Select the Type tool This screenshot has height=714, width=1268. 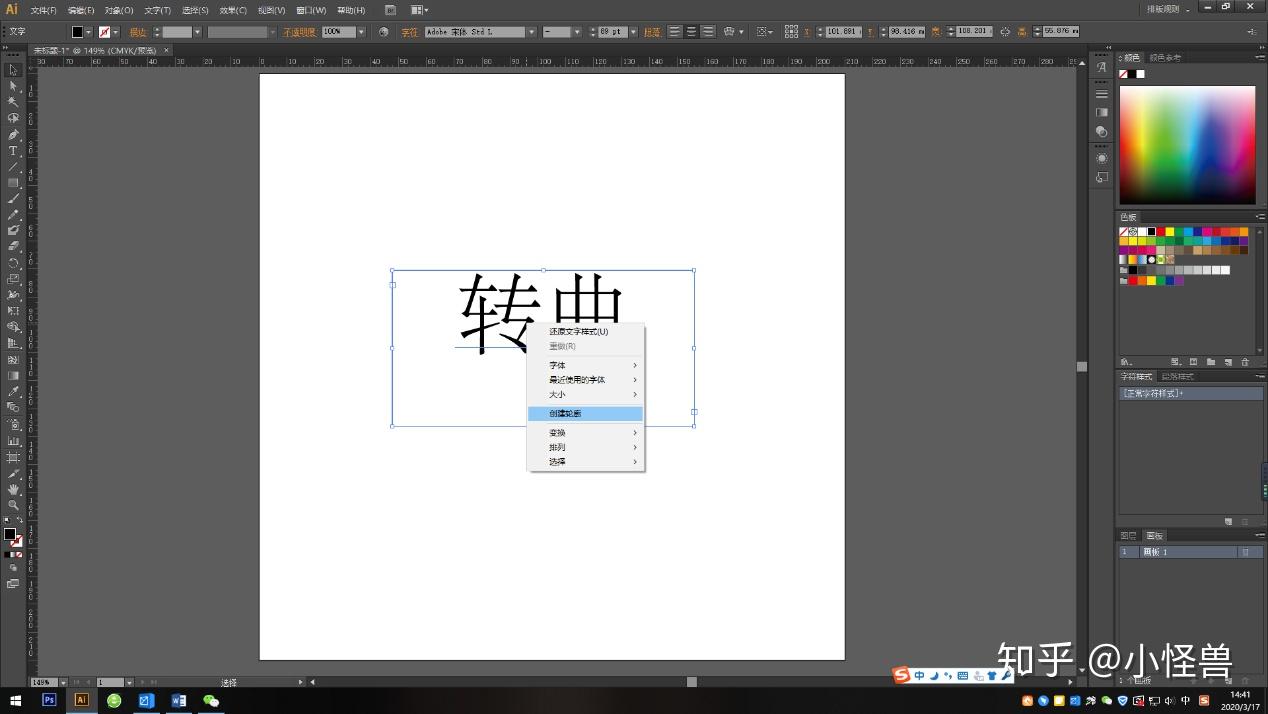13,151
